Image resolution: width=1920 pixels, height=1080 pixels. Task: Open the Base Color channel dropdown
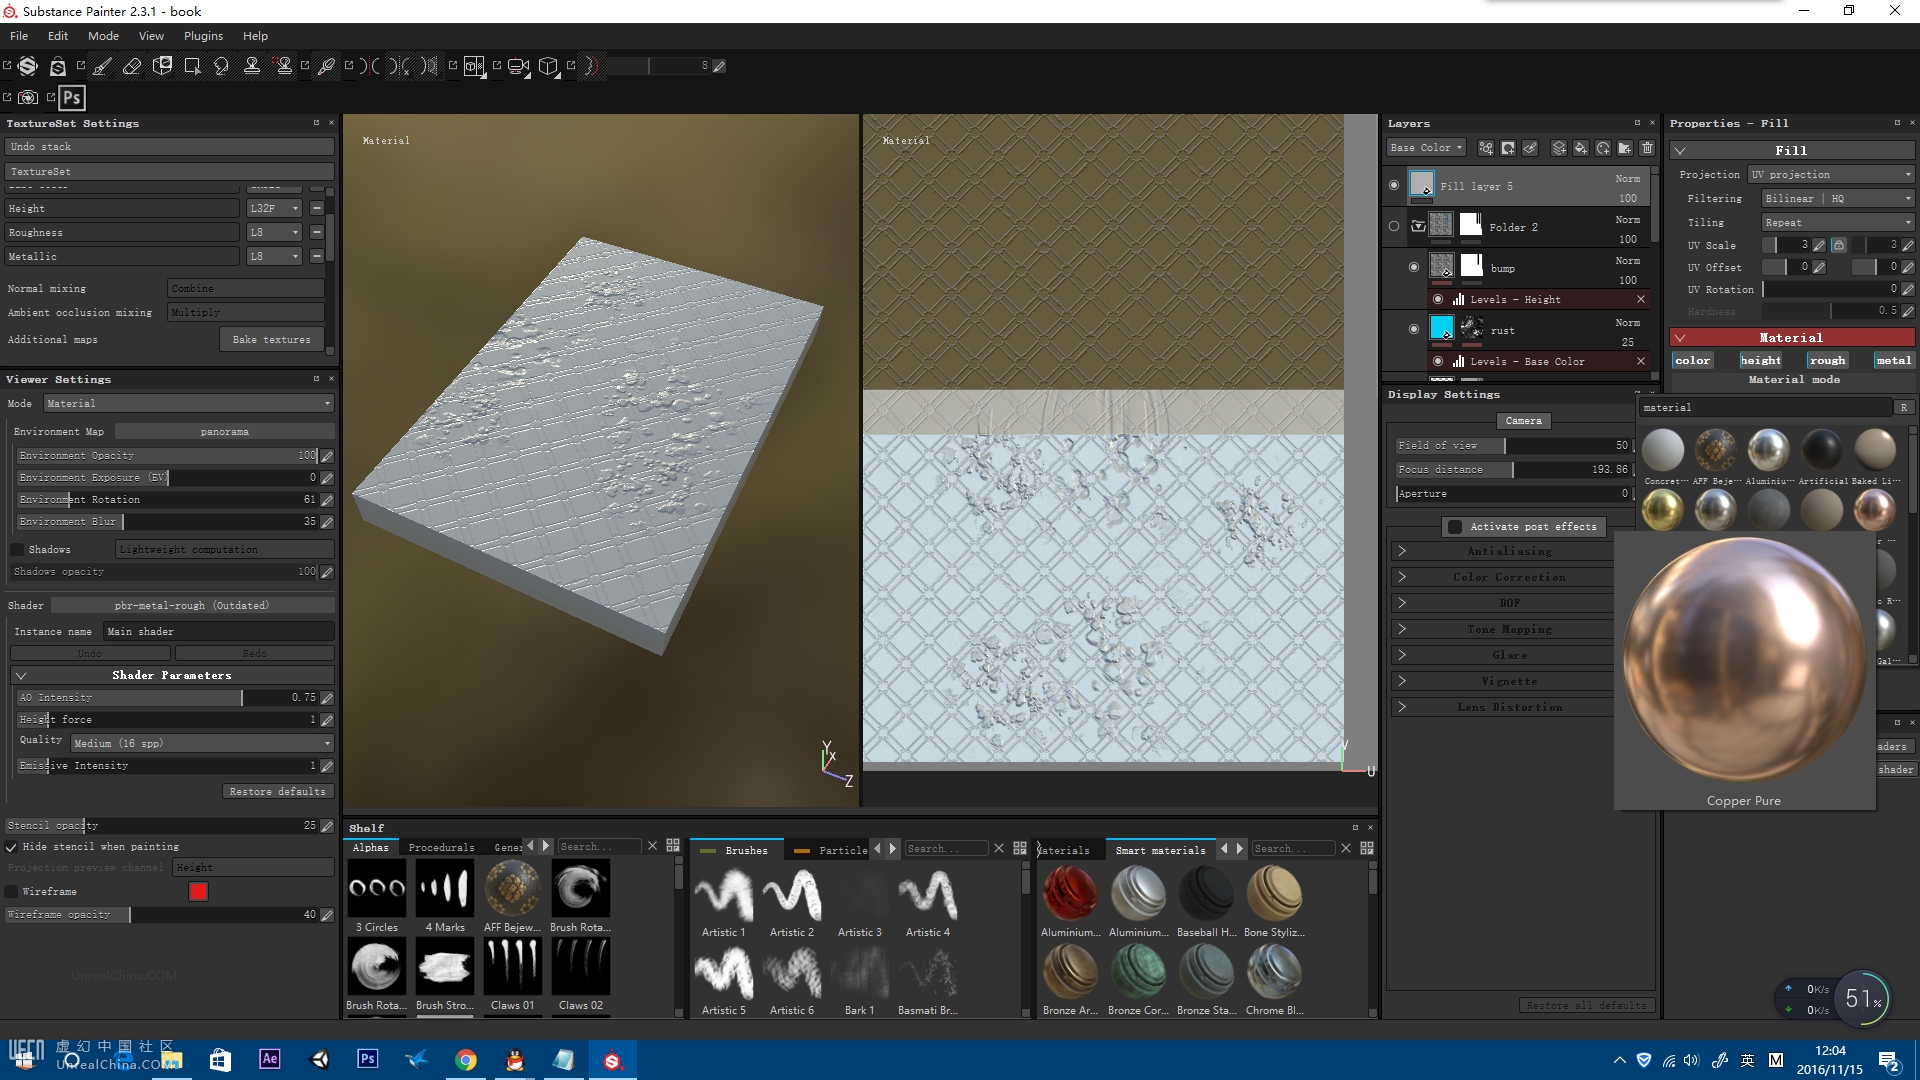(x=1426, y=147)
